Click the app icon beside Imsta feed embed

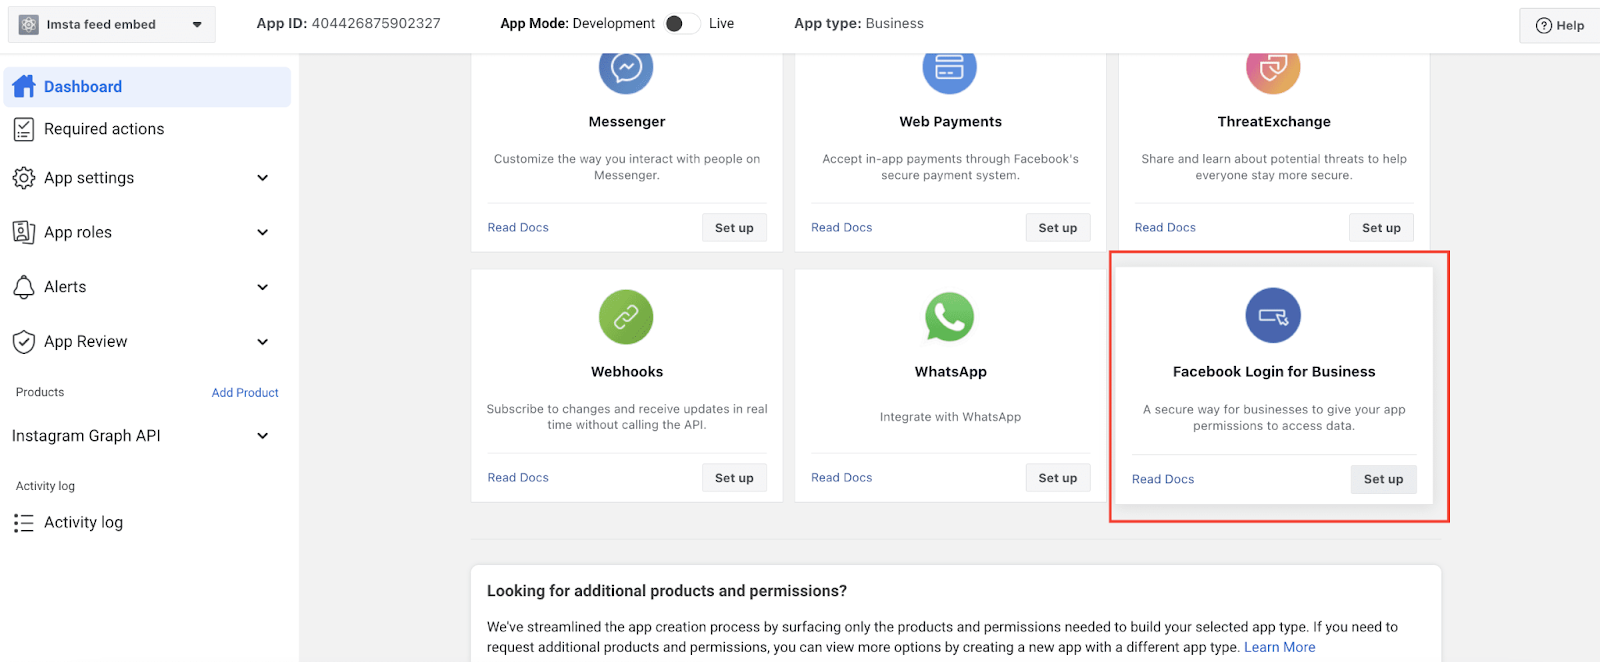[28, 24]
